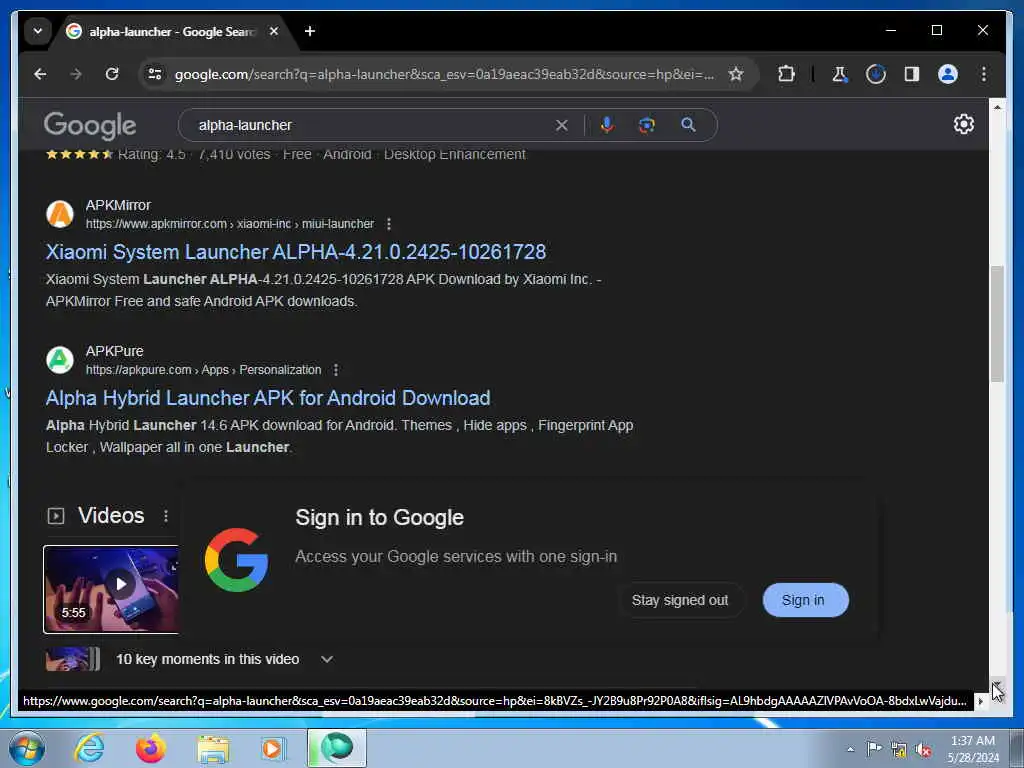Viewport: 1024px width, 768px height.
Task: Clear the search query with X
Action: pos(562,125)
